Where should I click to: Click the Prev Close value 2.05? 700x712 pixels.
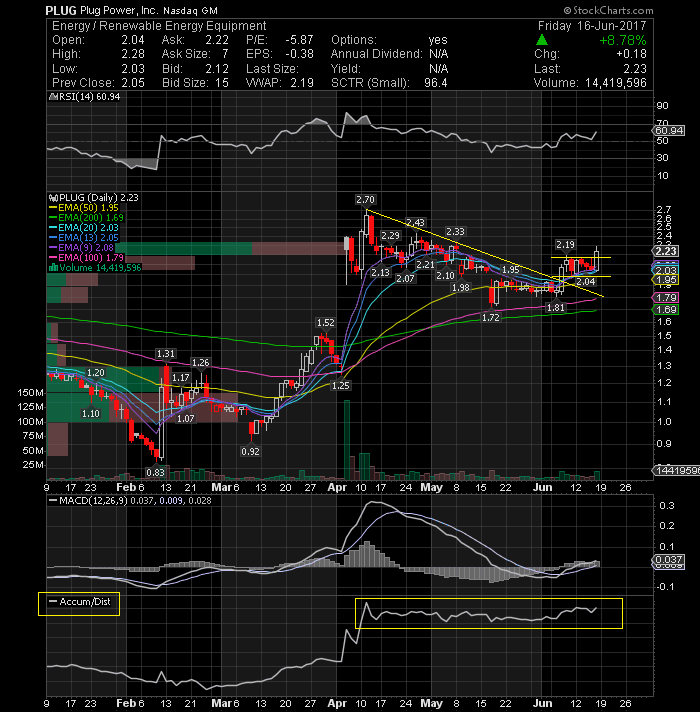pos(133,83)
